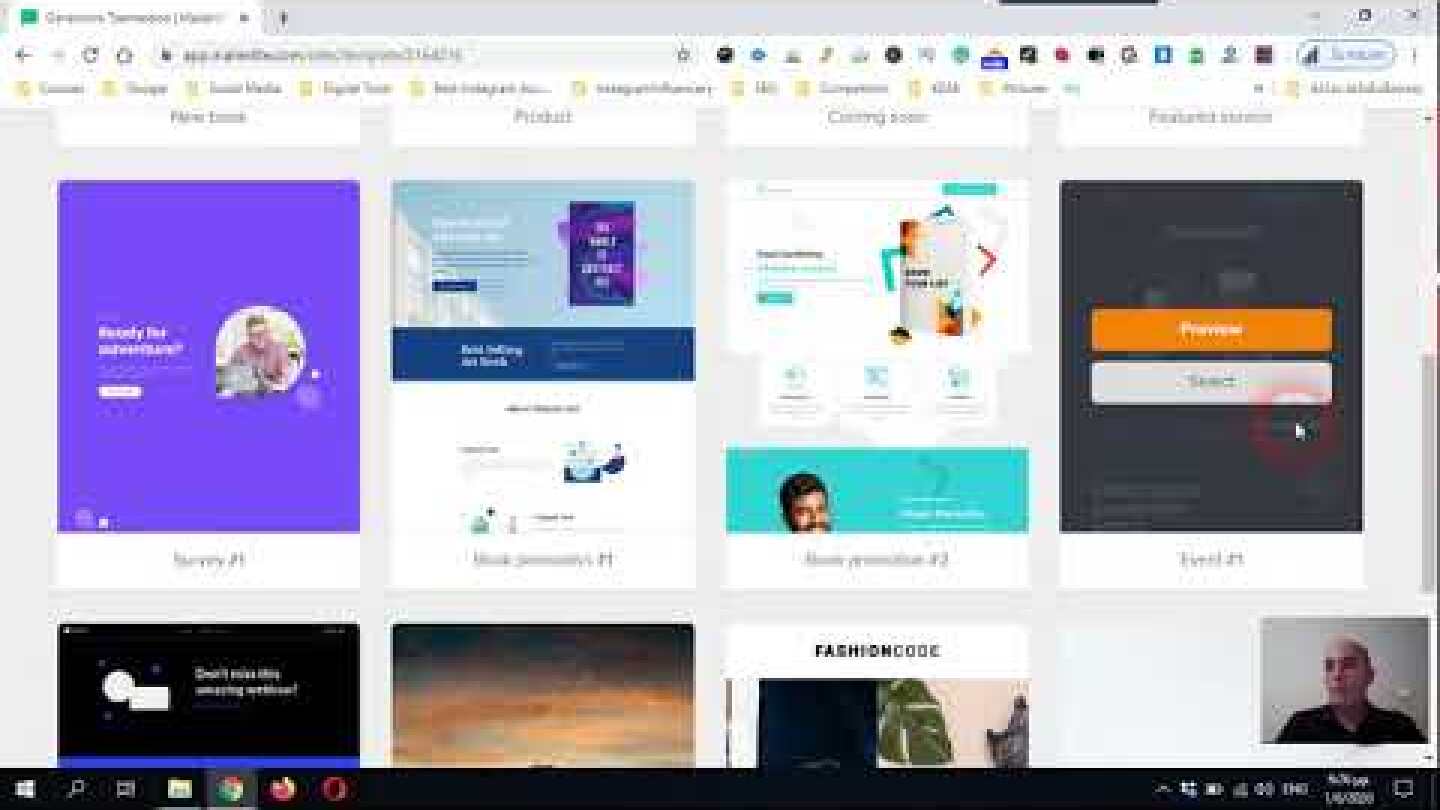Open a new tab with the plus button
Screen dimensions: 1440x810
click(283, 17)
